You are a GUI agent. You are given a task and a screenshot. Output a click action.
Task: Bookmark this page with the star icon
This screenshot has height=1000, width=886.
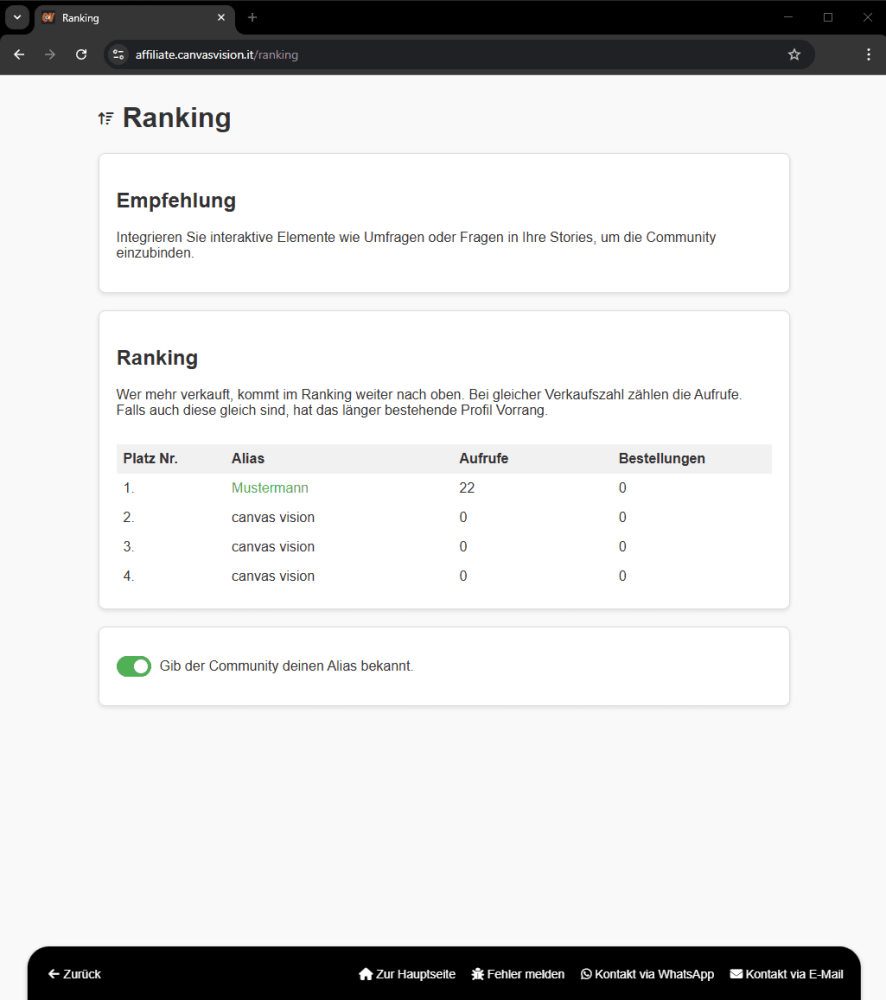(x=794, y=55)
